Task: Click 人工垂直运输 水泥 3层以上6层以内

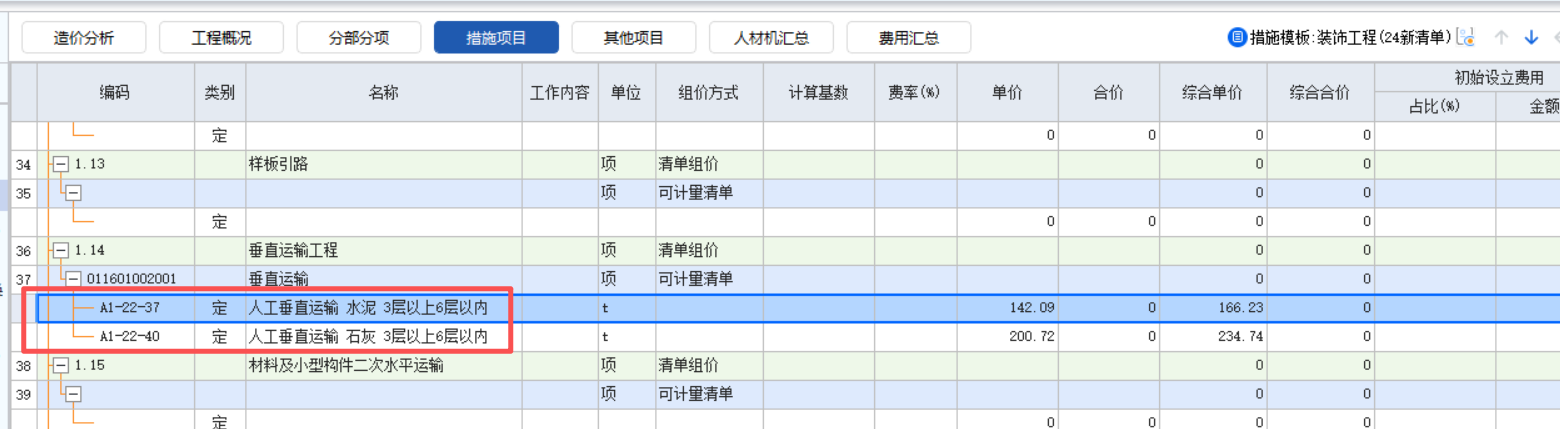Action: point(368,308)
